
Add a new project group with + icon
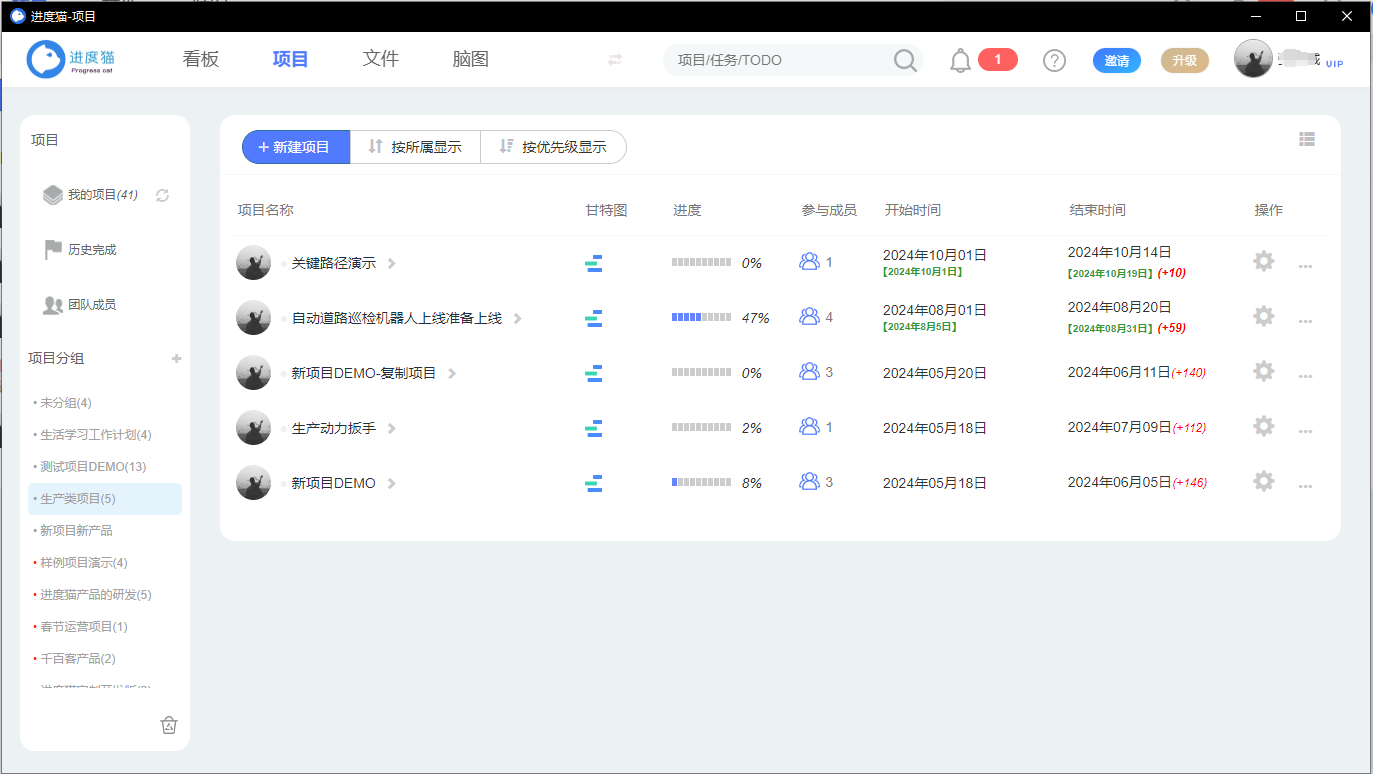coord(176,358)
